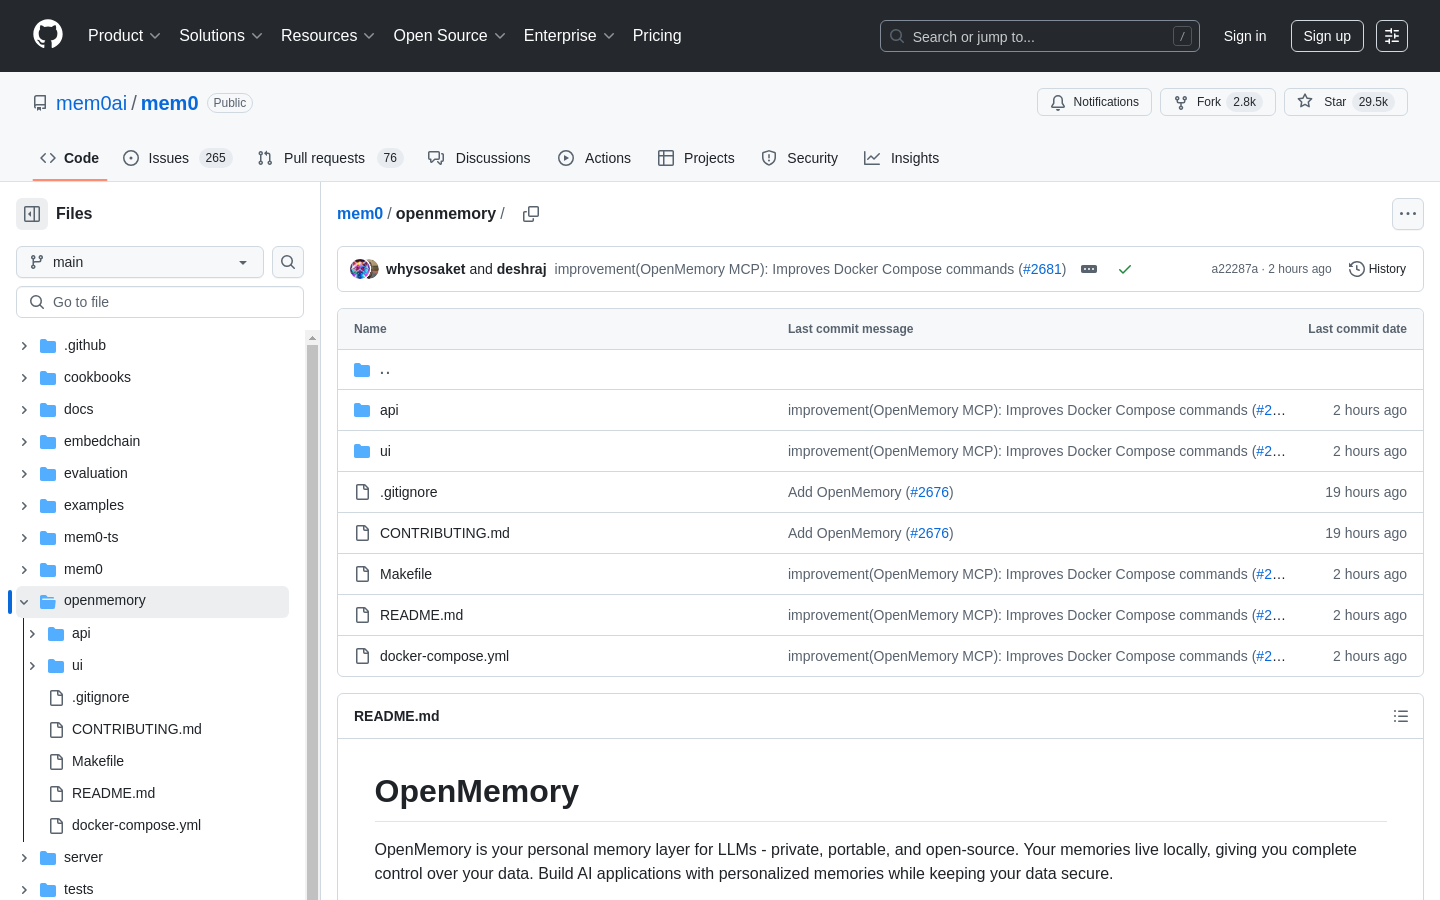1440x900 pixels.
Task: Expand the ui subfolder in sidebar tree
Action: (32, 666)
